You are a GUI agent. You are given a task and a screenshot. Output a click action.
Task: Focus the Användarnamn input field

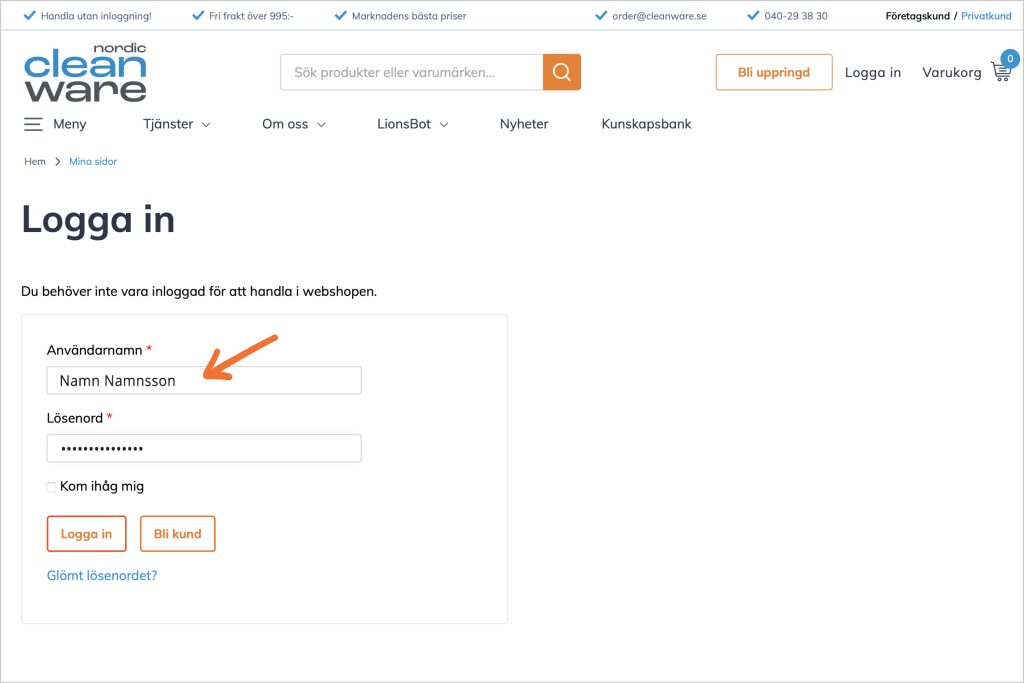click(x=203, y=381)
